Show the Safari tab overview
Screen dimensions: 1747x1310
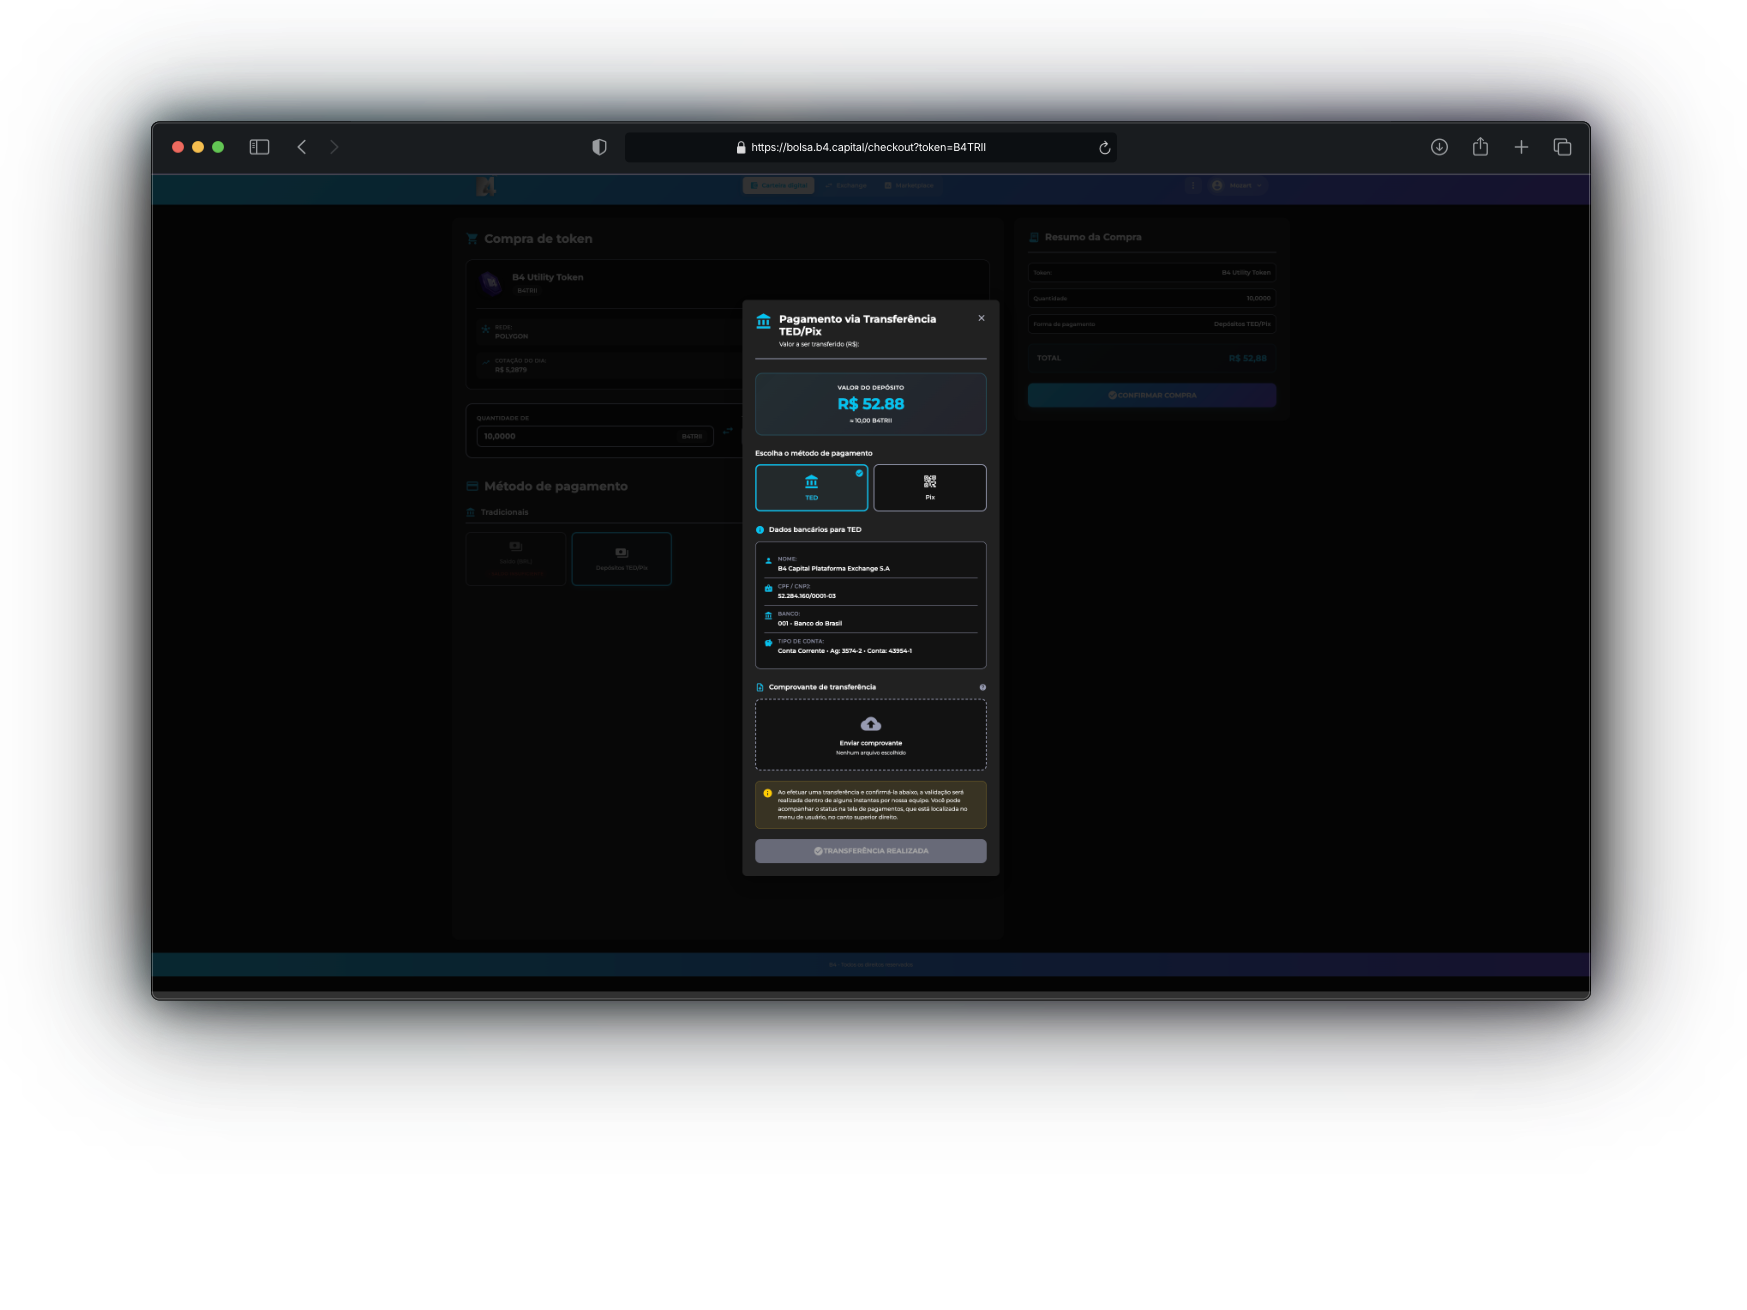coord(1562,147)
